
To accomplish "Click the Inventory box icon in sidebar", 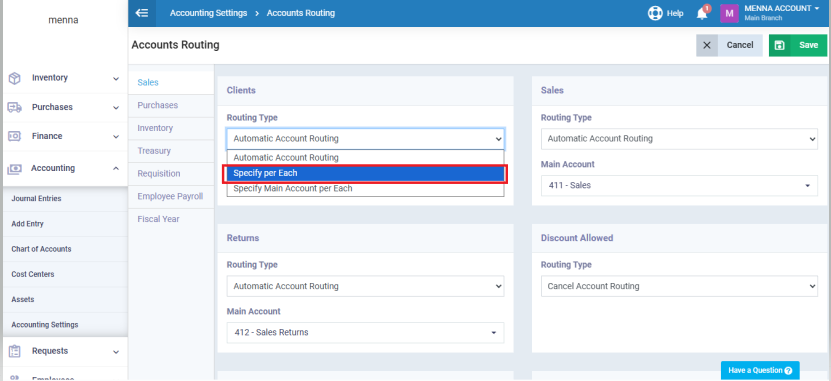I will 14,78.
